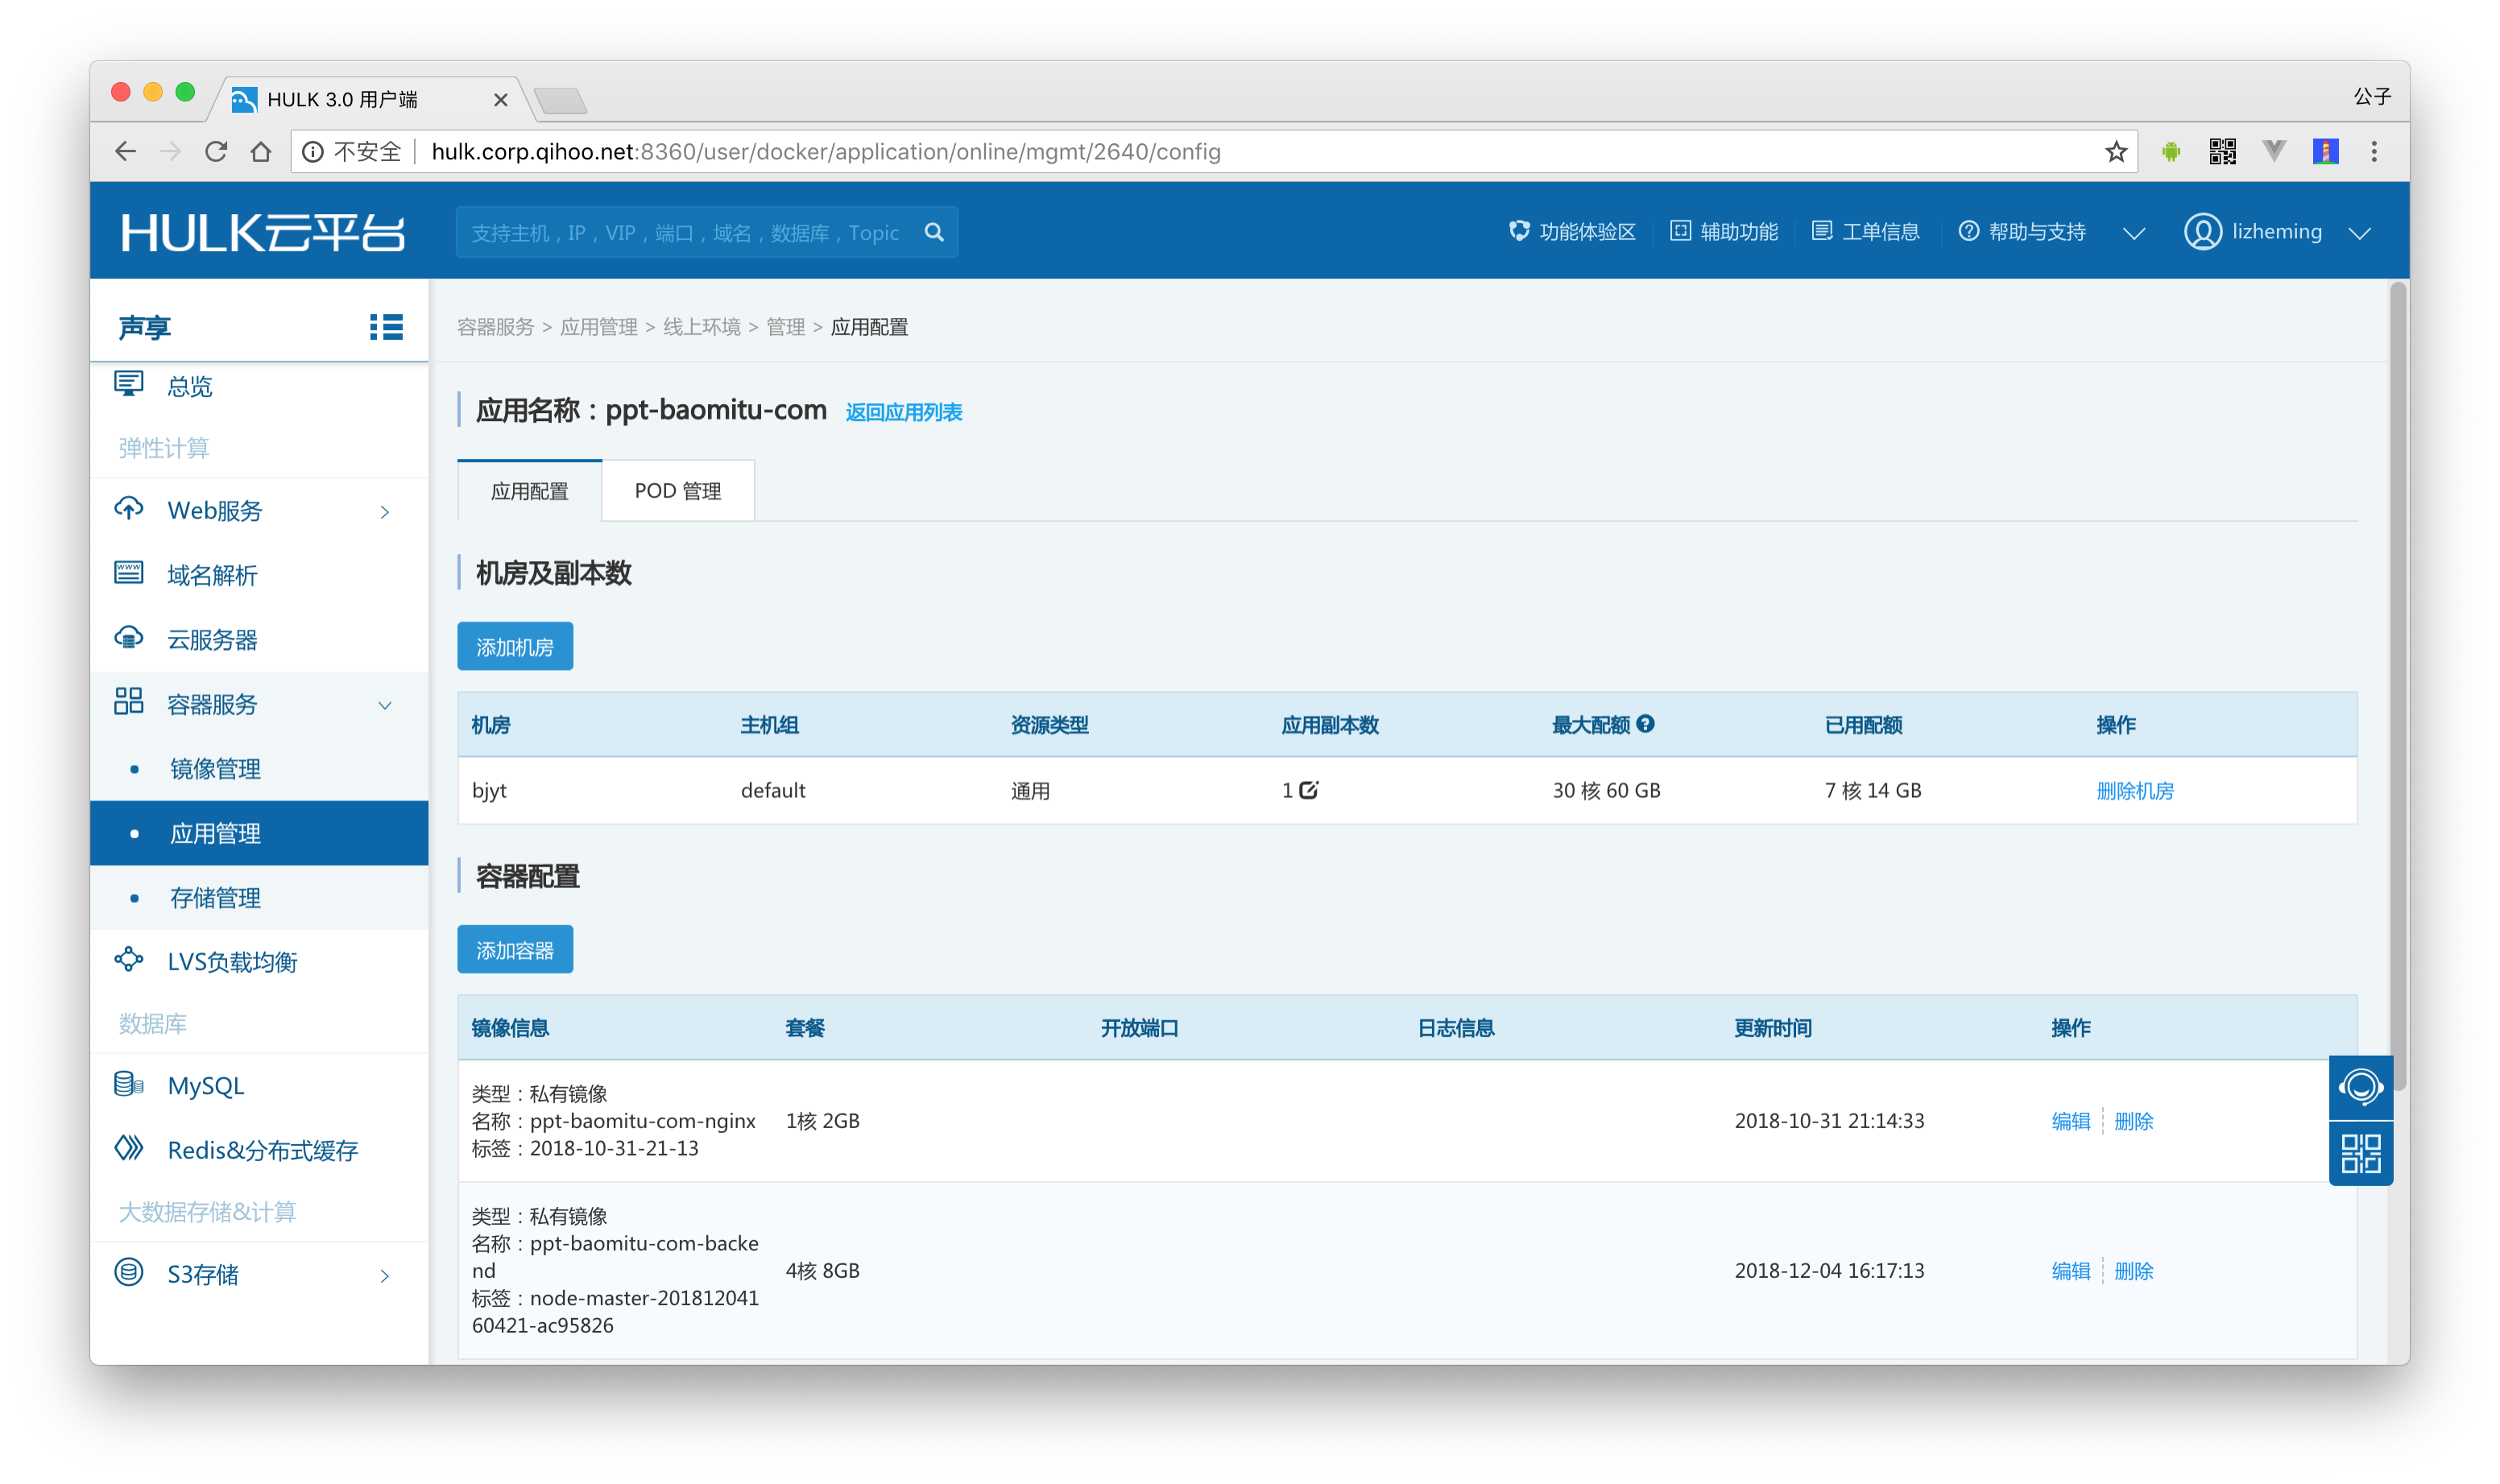Open 云服务器 in the sidebar
The width and height of the screenshot is (2500, 1484).
click(x=212, y=640)
